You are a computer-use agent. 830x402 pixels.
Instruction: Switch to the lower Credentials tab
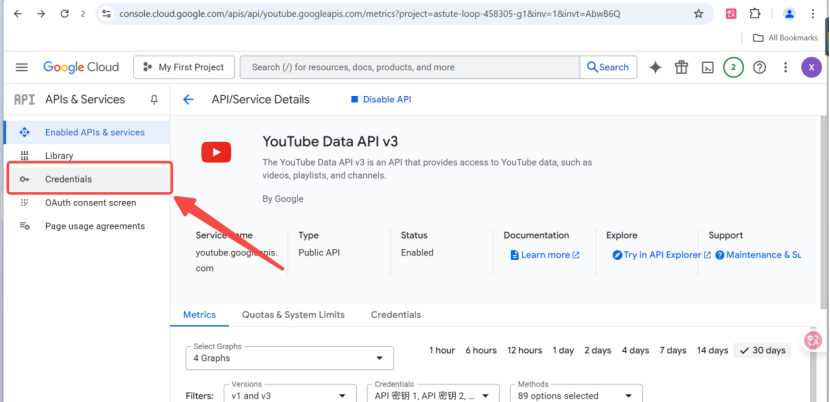click(396, 315)
